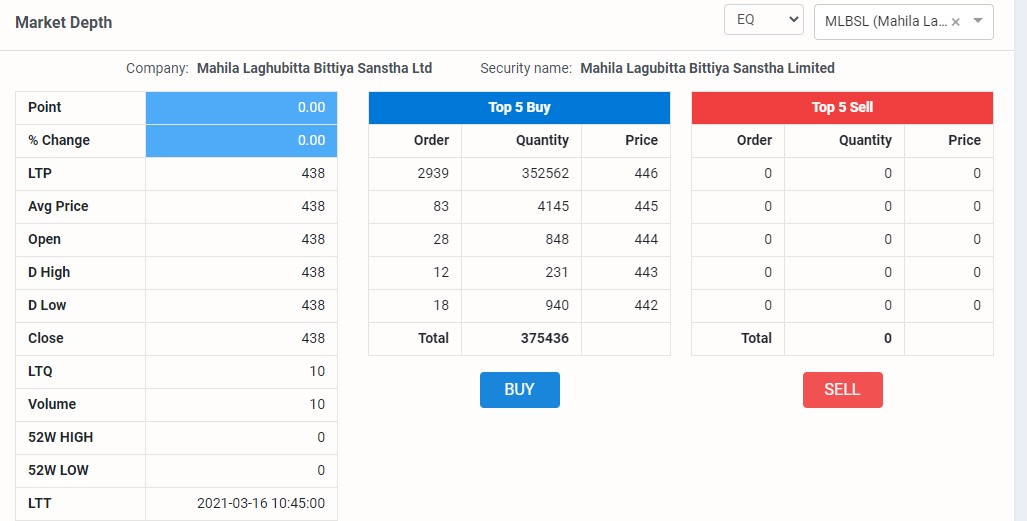Screen dimensions: 1027x521
Task: Select the Top 5 Buy header
Action: click(x=519, y=107)
